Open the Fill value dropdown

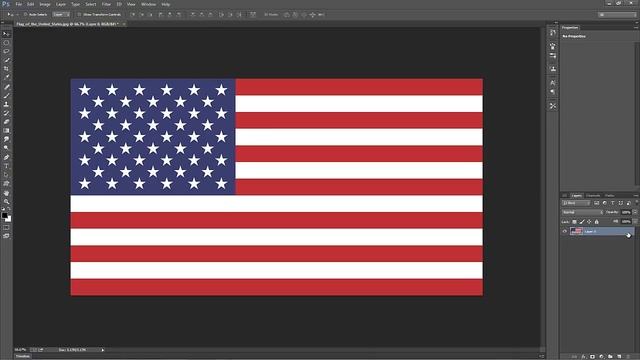pos(634,222)
